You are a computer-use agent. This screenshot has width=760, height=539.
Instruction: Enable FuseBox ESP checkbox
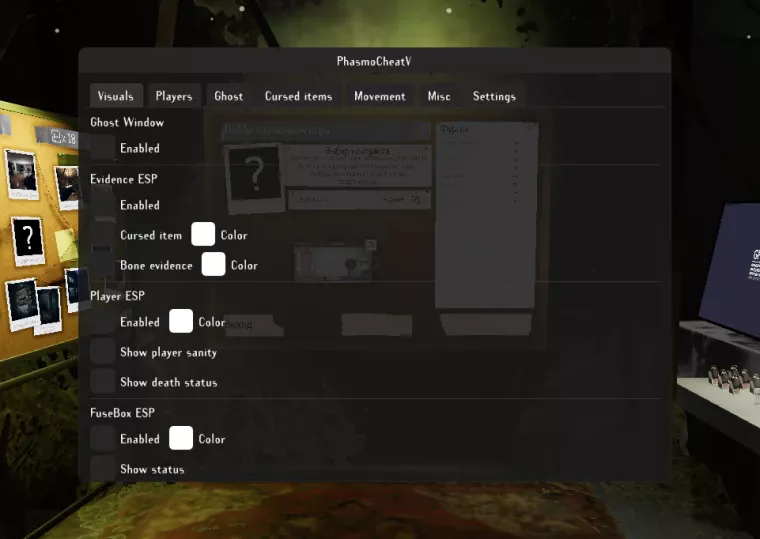tap(102, 439)
